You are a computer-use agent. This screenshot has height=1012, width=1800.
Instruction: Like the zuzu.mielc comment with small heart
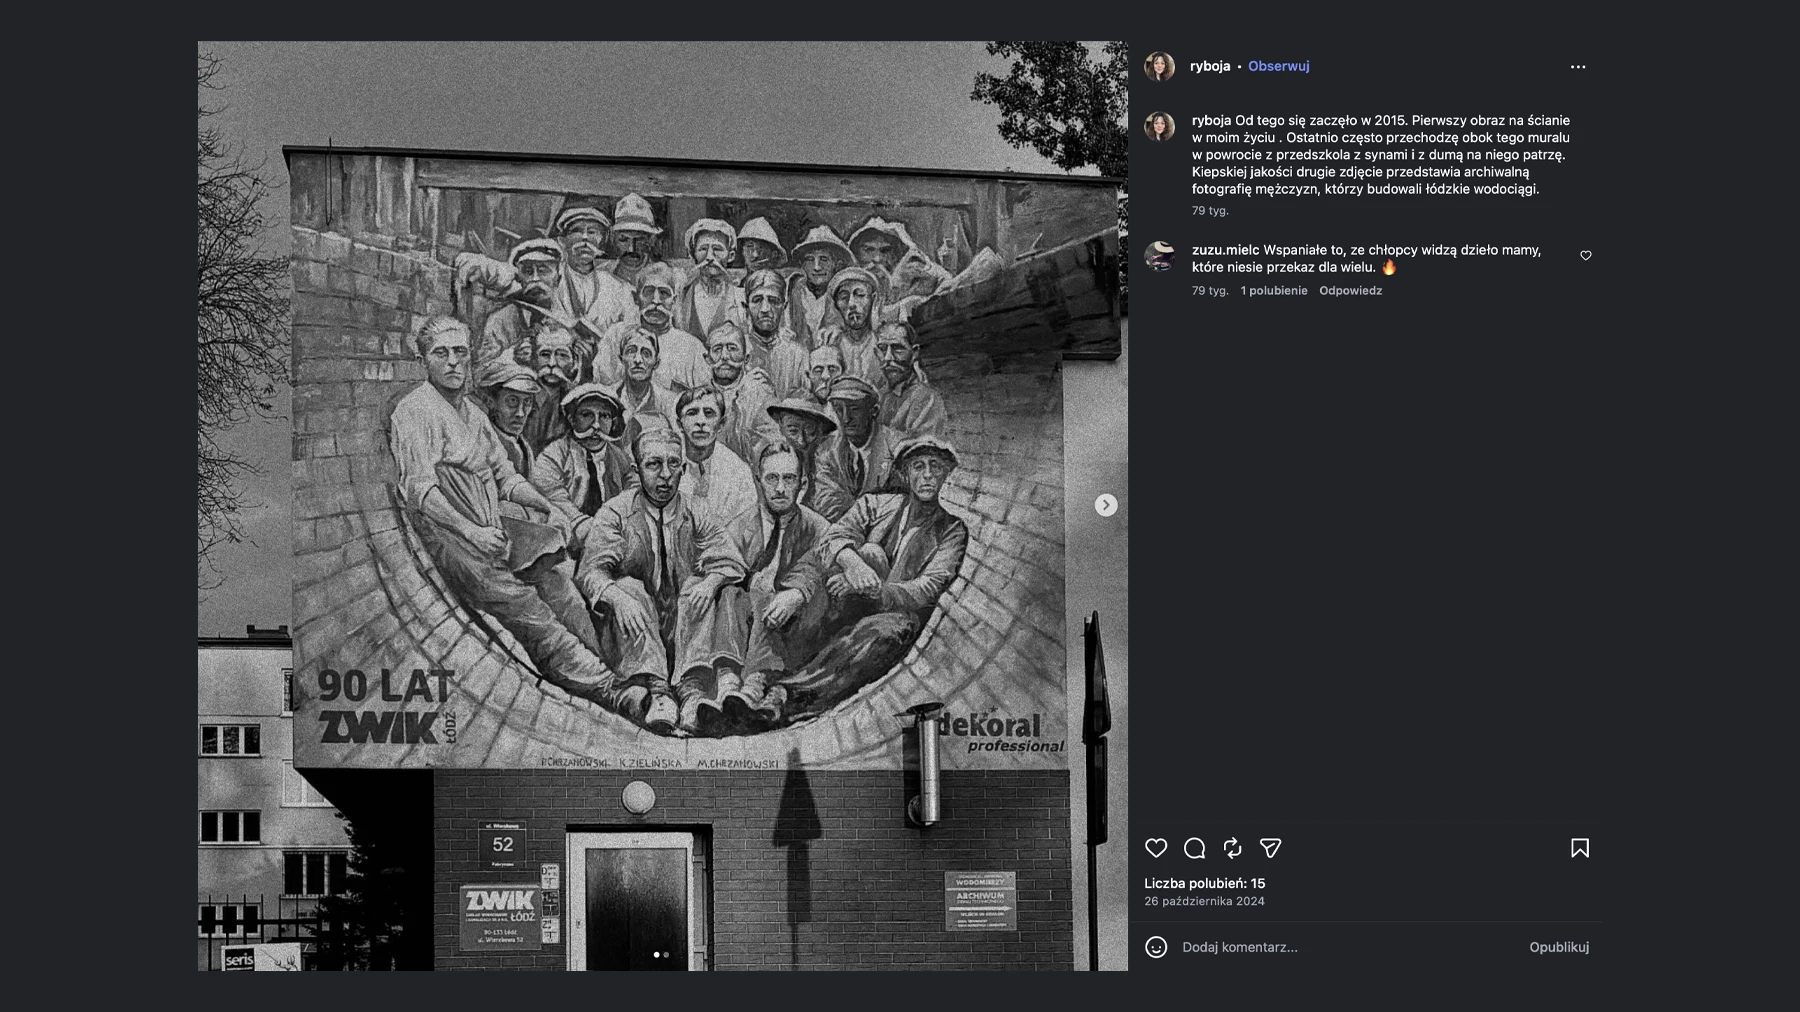click(x=1585, y=256)
